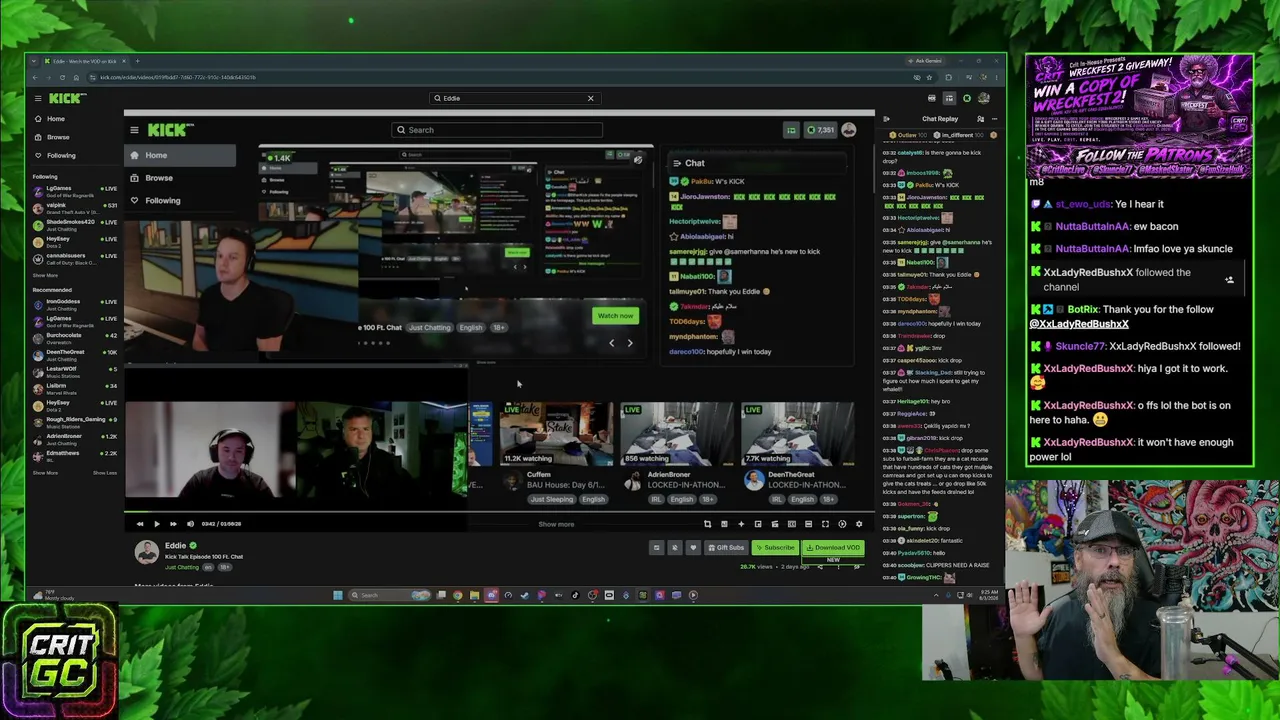Select Rough_Riders_Gaming in the Recommended list

click(75, 422)
